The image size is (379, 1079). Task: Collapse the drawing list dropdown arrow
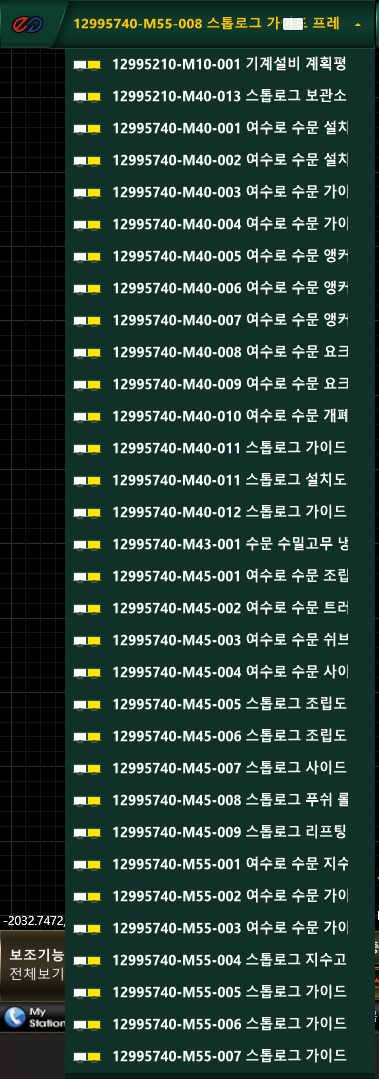tap(357, 25)
